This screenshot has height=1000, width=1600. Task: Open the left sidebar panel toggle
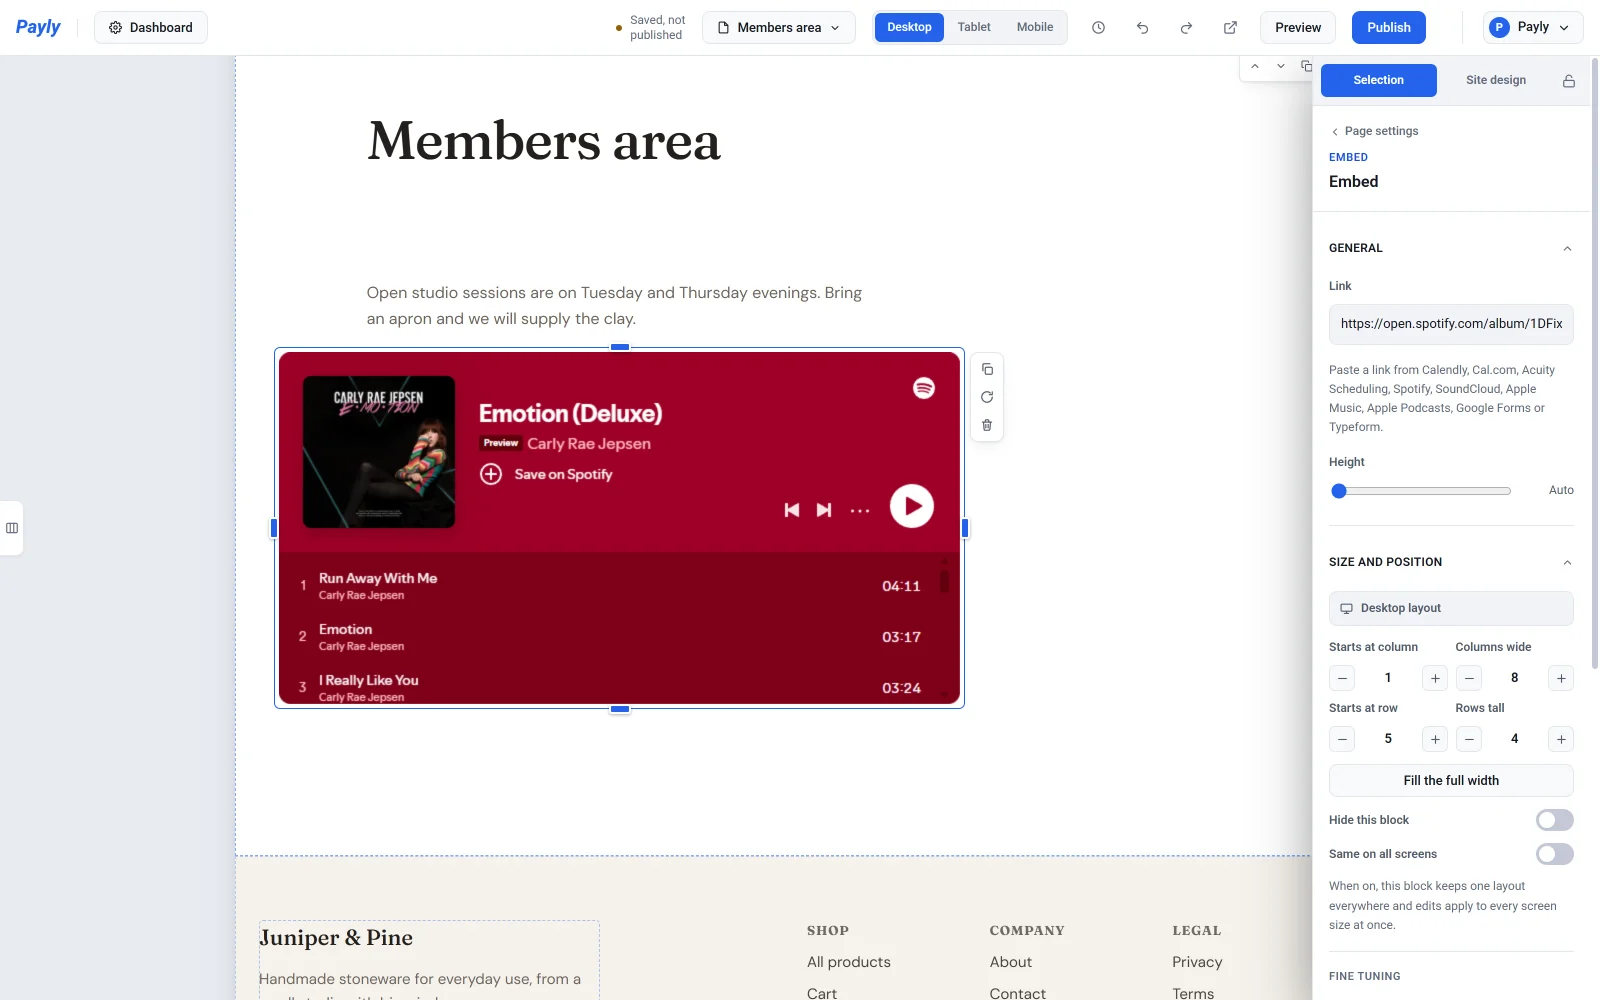pos(12,528)
